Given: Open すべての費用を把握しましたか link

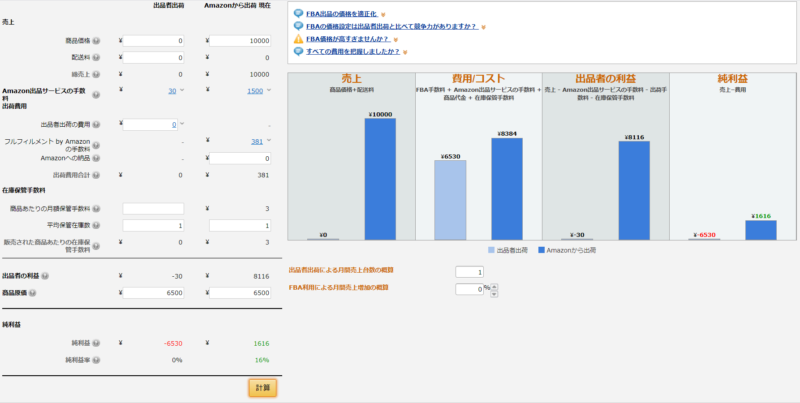Looking at the screenshot, I should tap(353, 52).
